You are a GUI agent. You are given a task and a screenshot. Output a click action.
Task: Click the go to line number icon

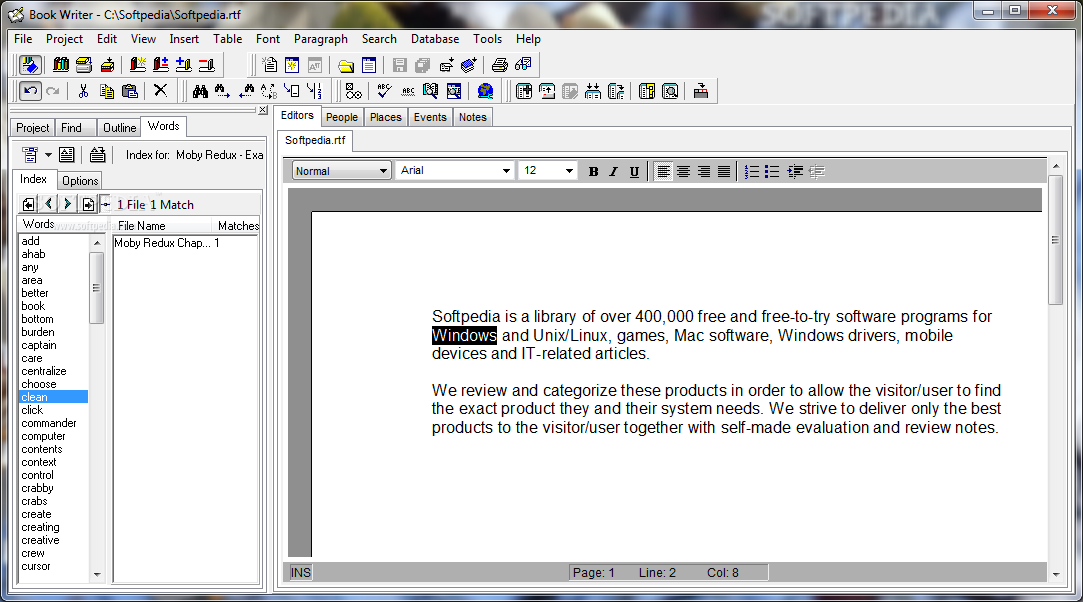314,91
